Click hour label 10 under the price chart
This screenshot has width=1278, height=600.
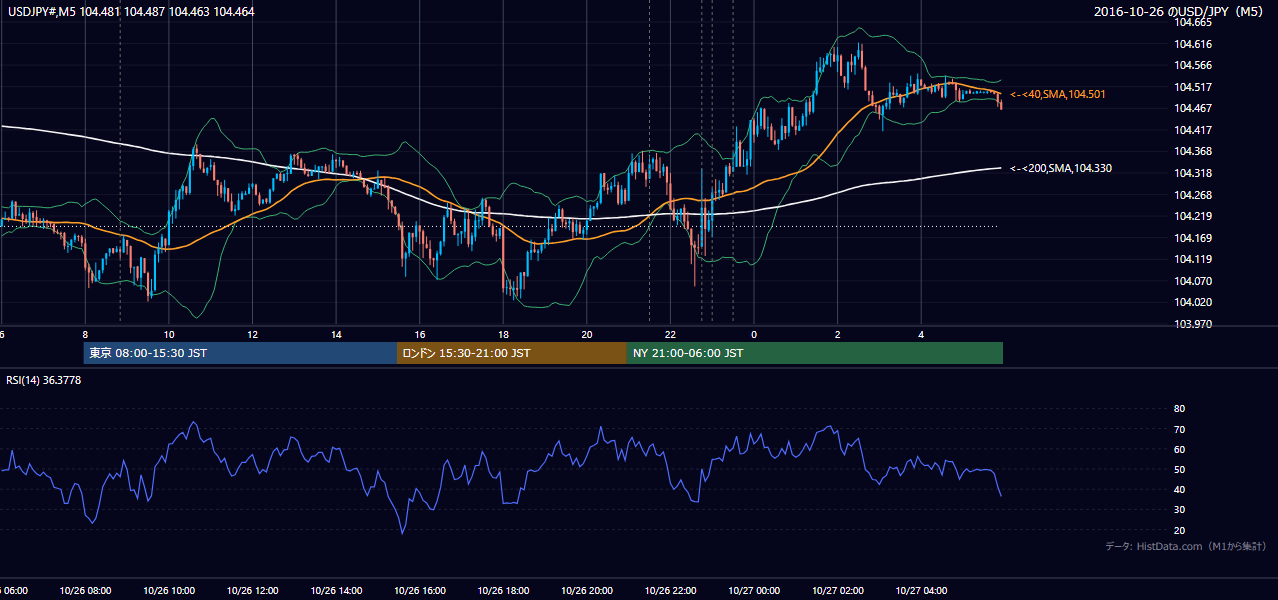(169, 334)
